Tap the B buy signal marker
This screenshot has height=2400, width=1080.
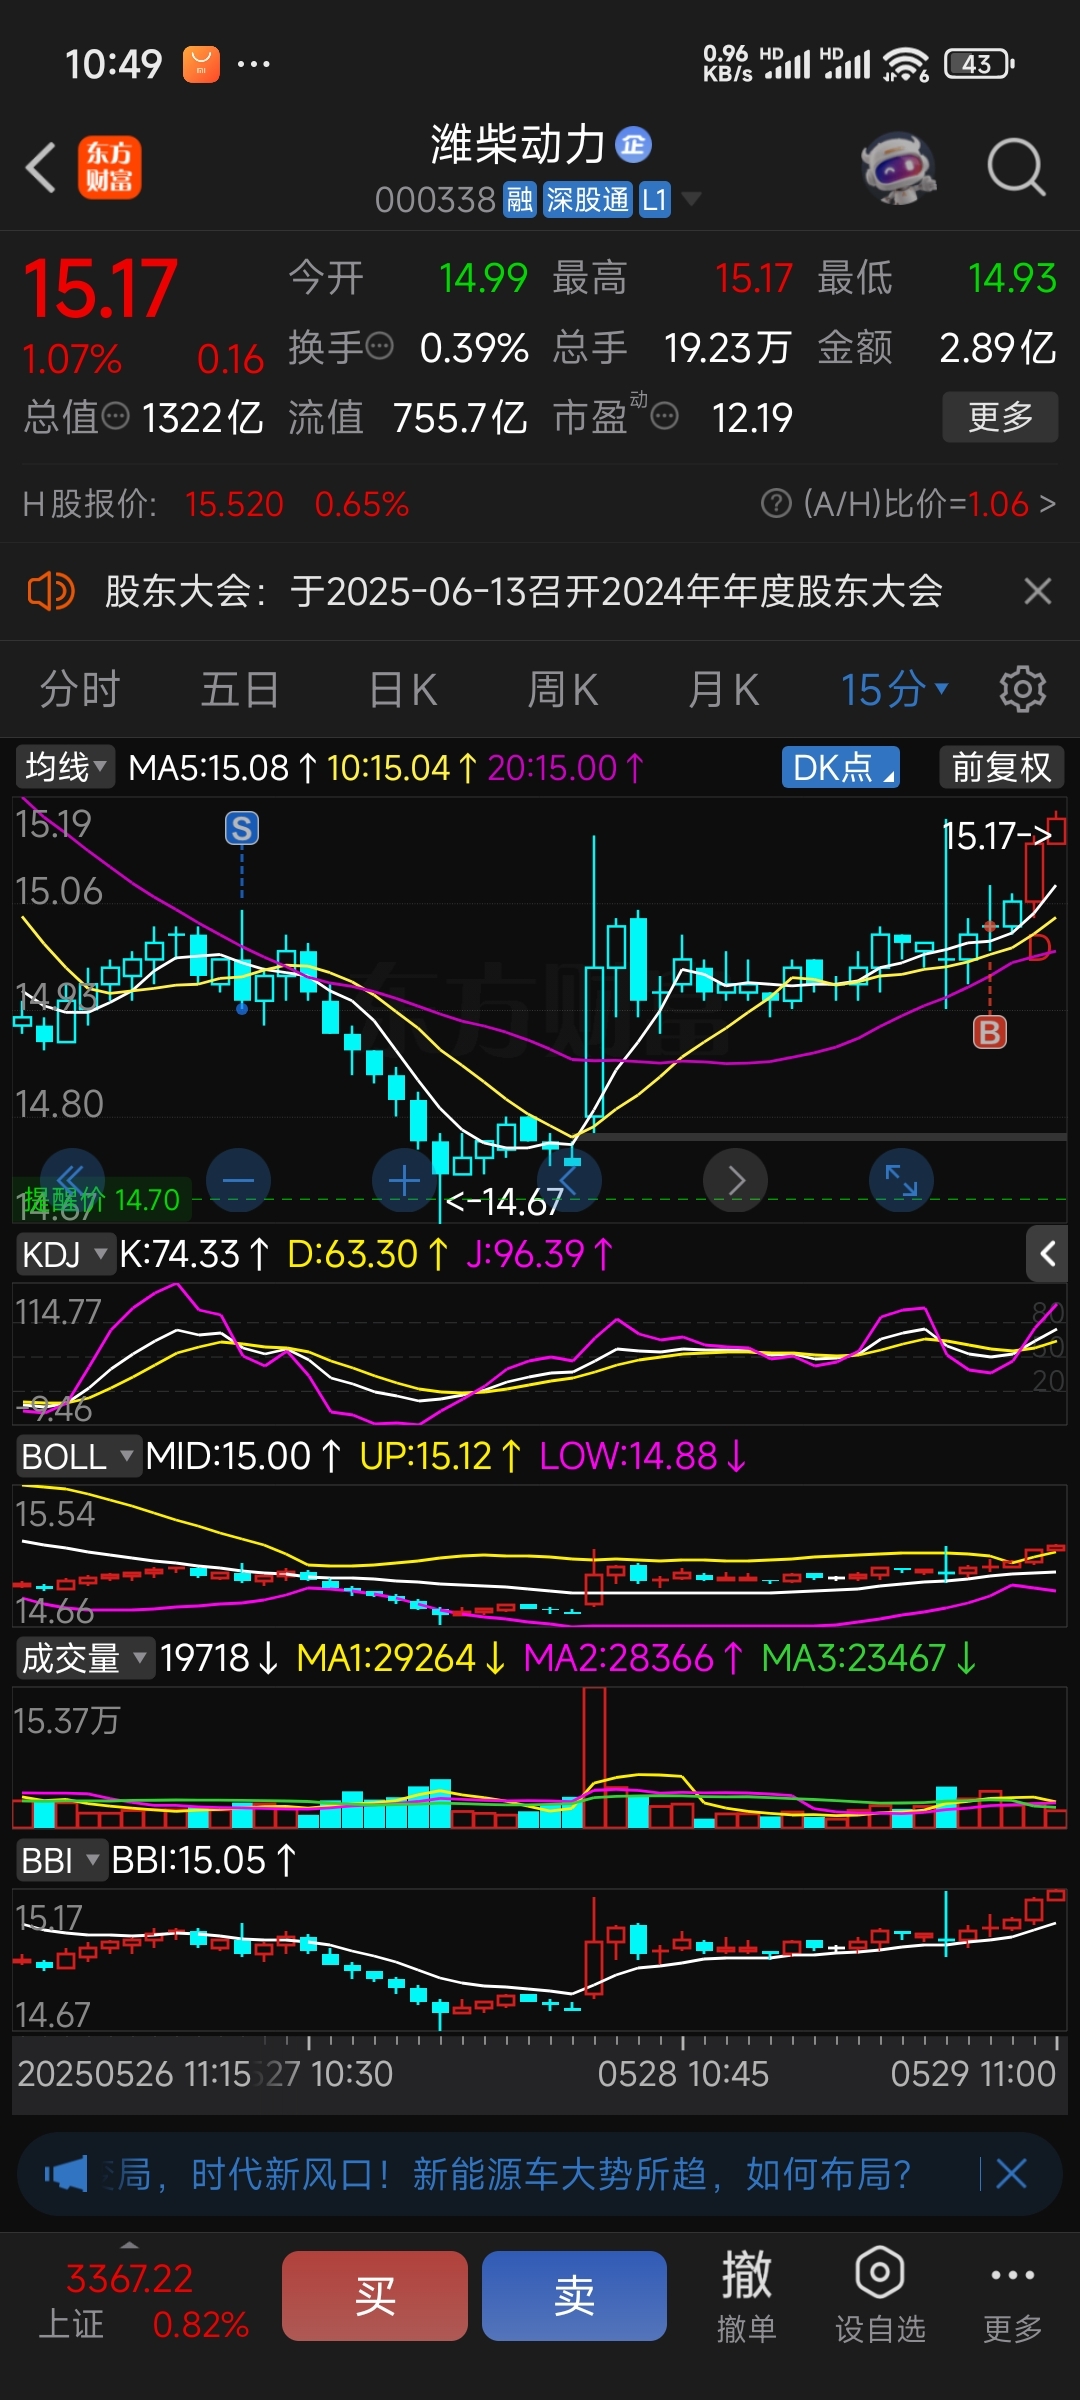(x=989, y=1032)
